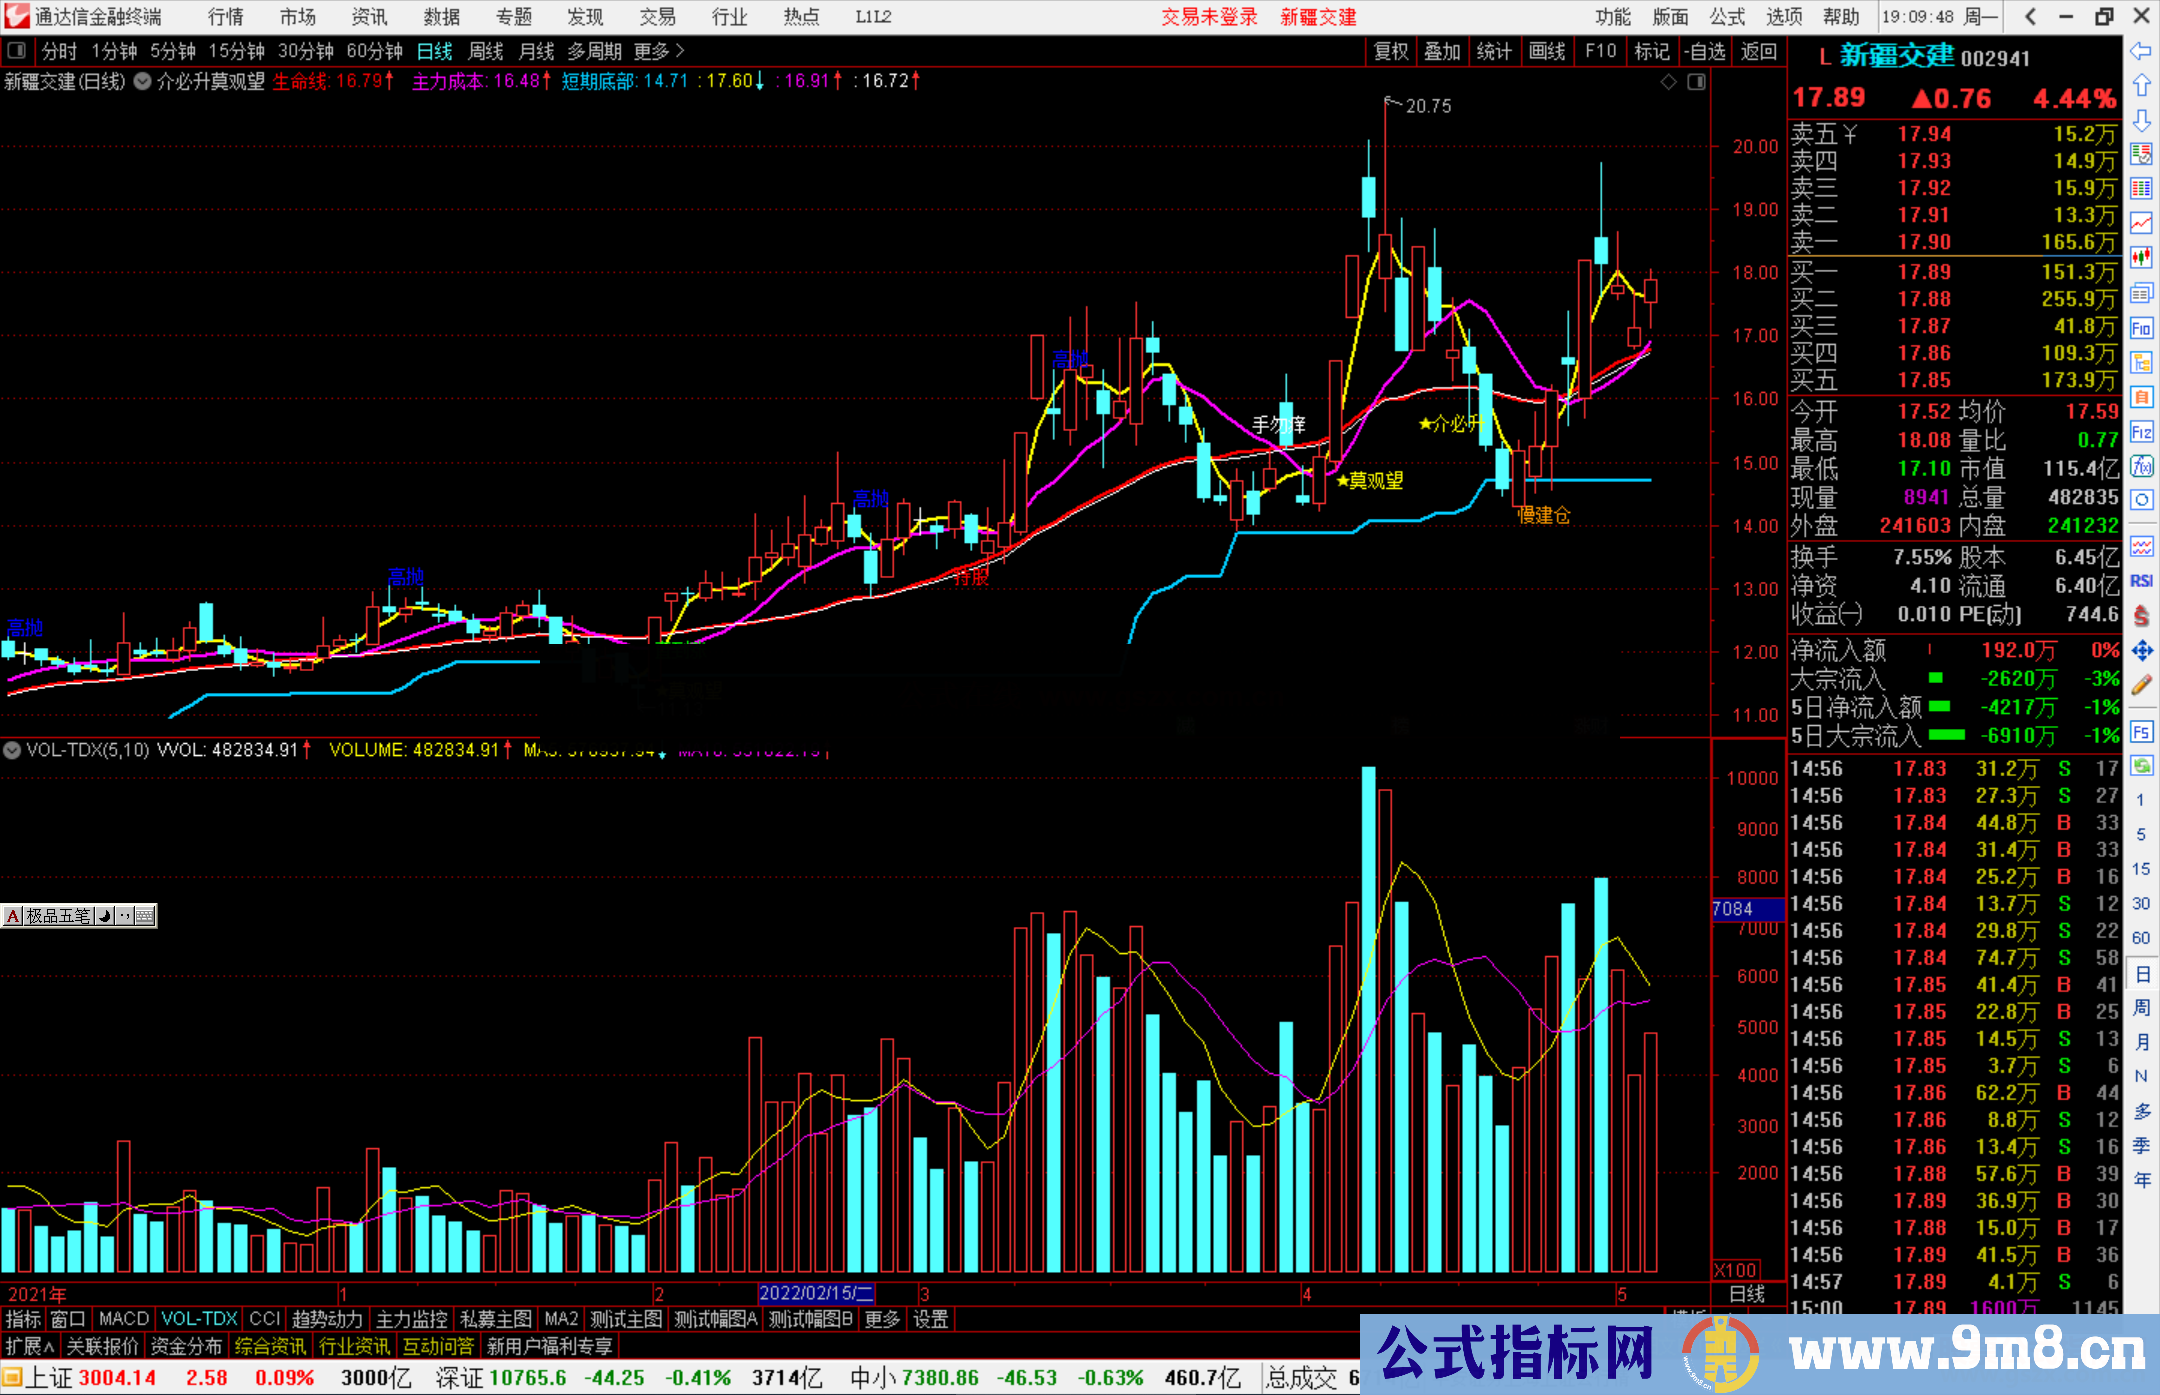This screenshot has height=1395, width=2160.
Task: Click the panel layout icon left of 分时
Action: (17, 51)
